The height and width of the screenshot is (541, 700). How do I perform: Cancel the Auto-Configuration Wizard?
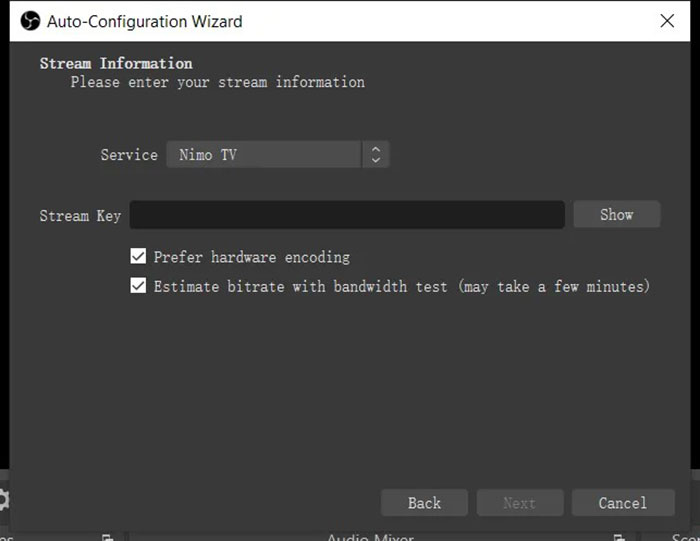pyautogui.click(x=622, y=503)
